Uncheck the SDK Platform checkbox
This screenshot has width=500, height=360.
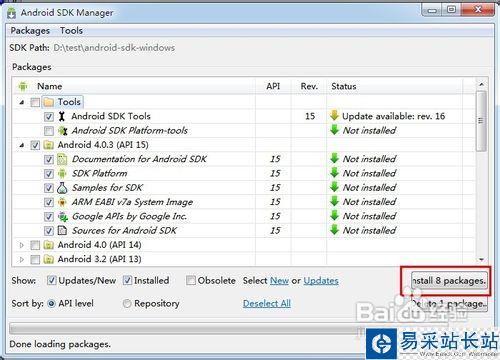coord(49,174)
